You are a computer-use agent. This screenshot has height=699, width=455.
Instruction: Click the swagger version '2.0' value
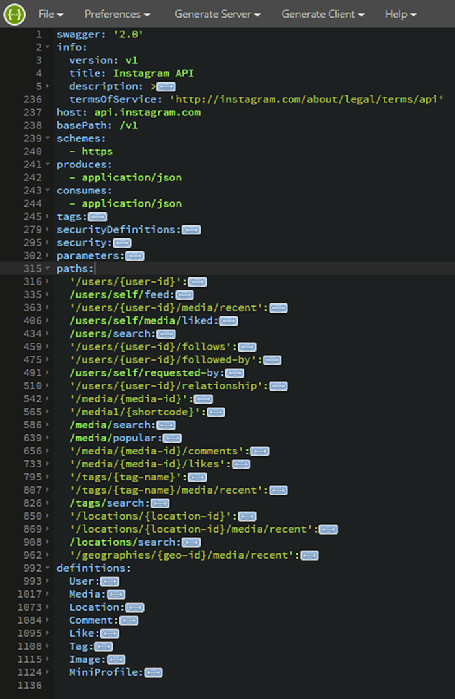[128, 34]
